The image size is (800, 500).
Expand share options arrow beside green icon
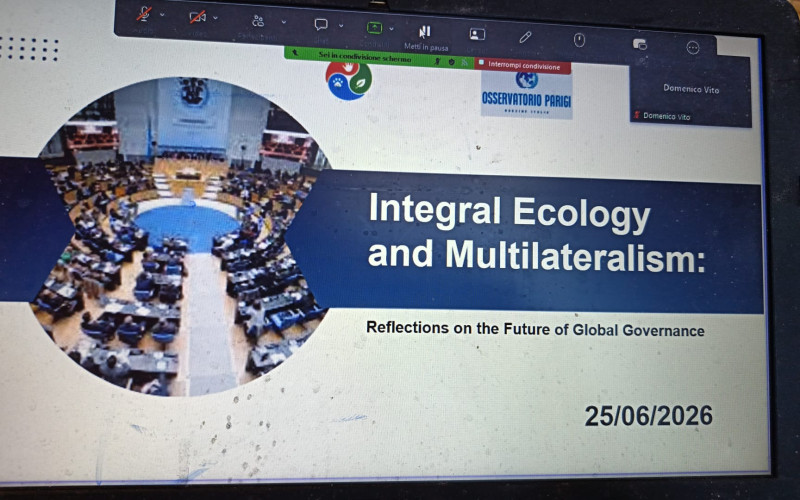tap(392, 29)
